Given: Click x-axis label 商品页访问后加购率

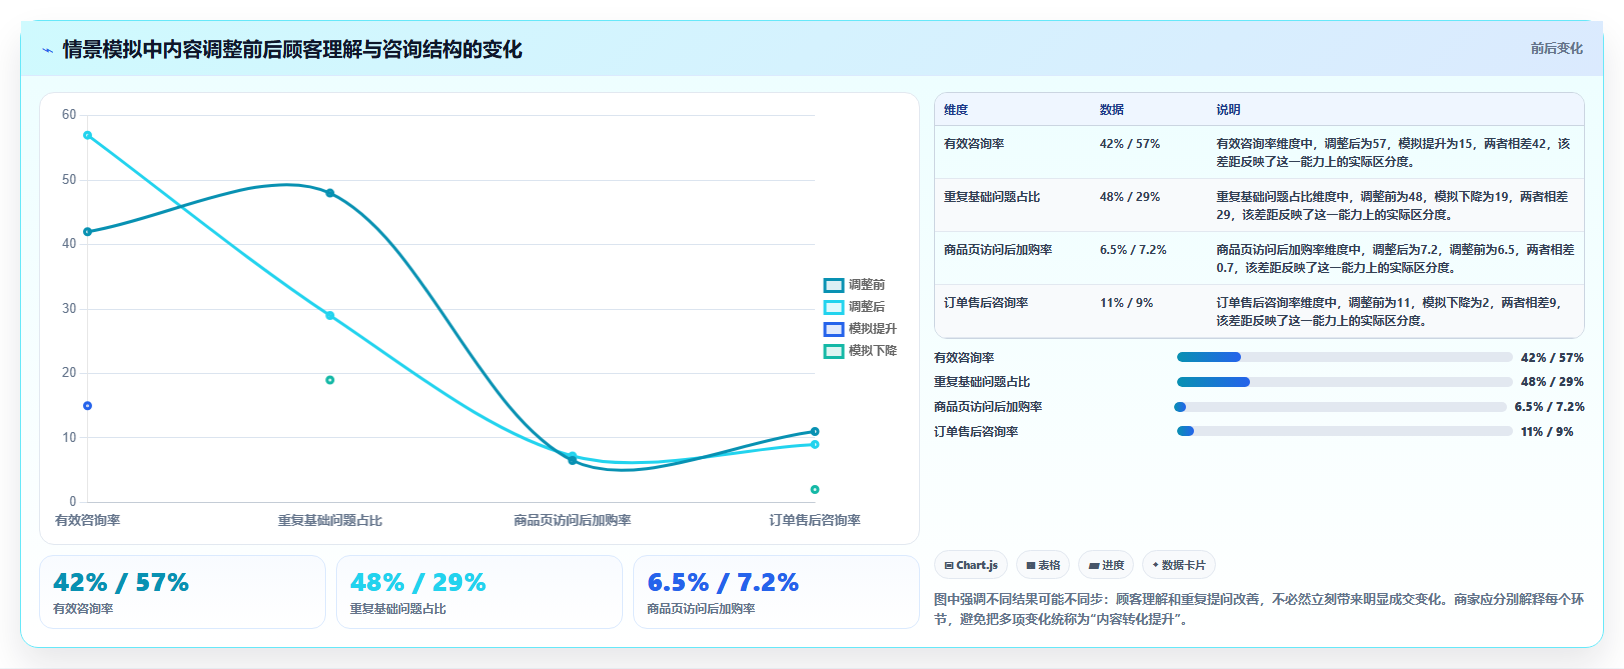Looking at the screenshot, I should click(x=572, y=520).
